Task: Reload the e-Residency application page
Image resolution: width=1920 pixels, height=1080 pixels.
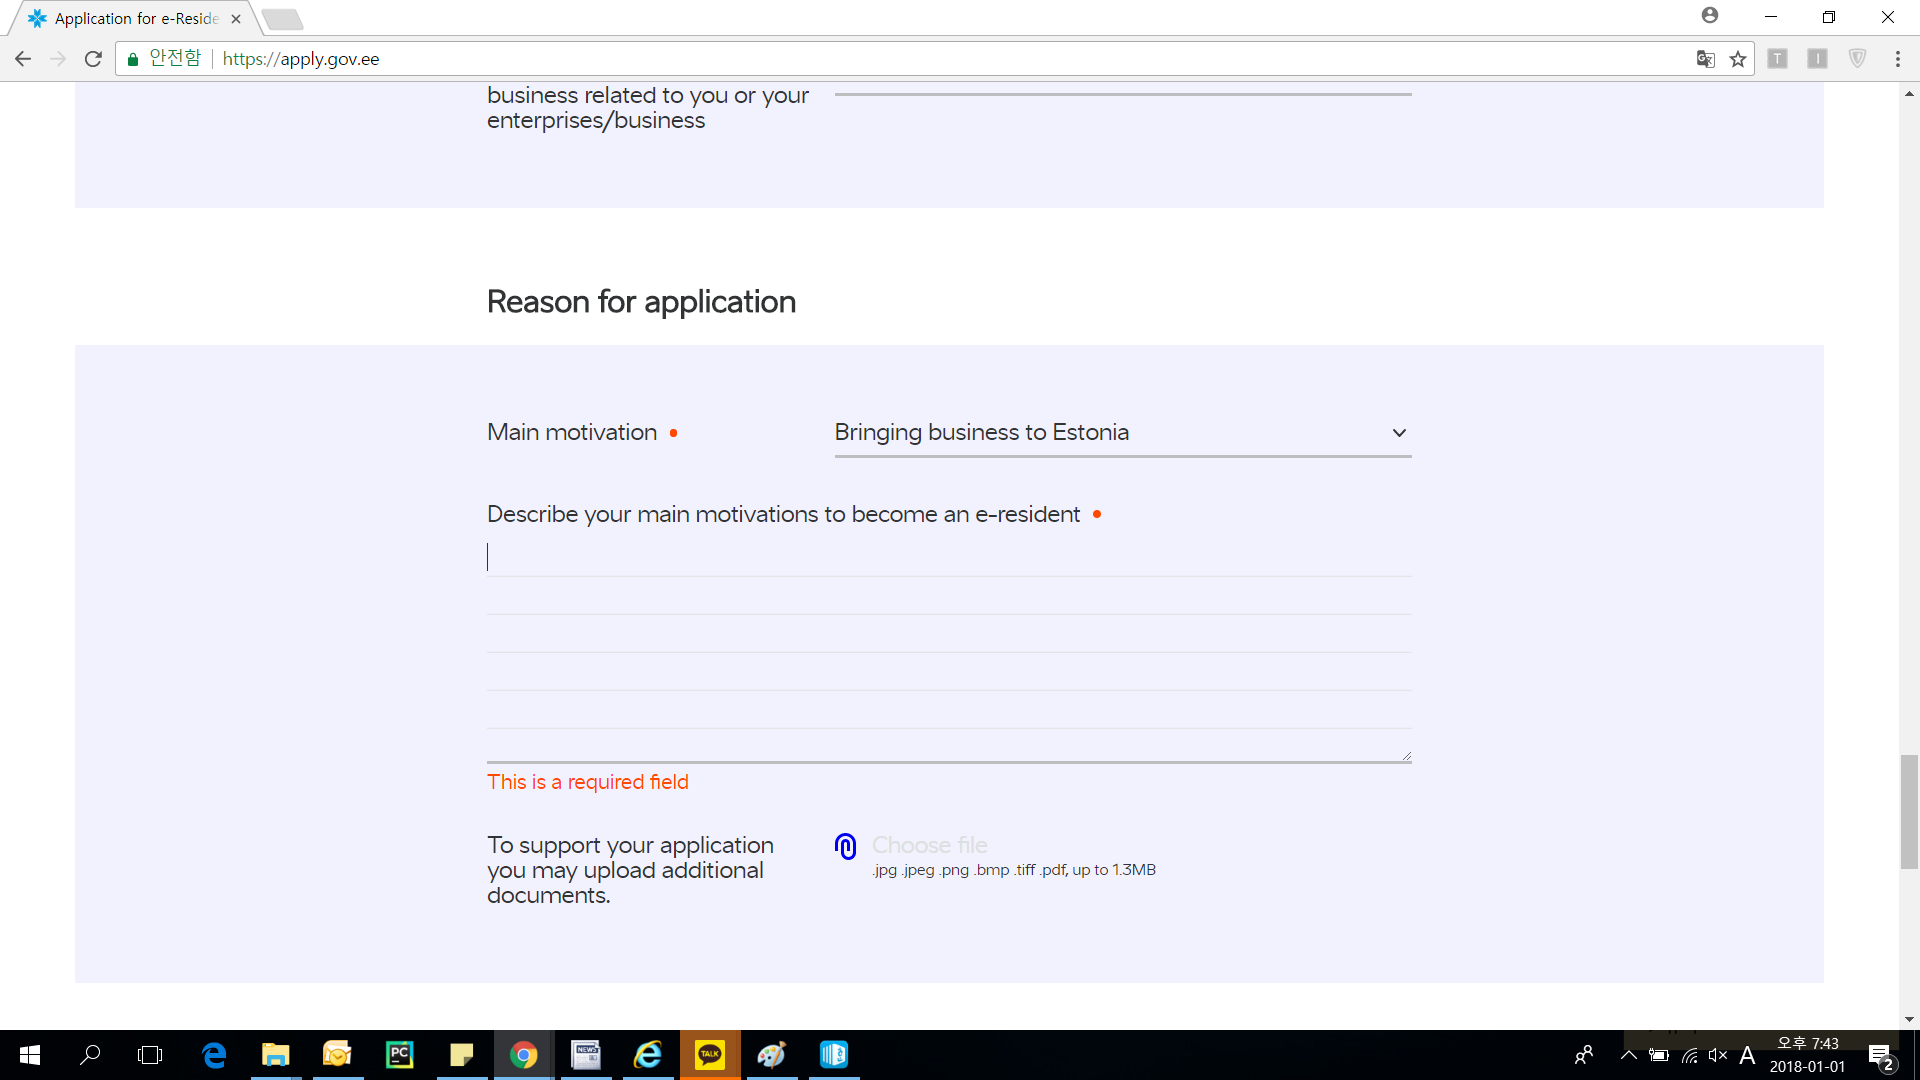Action: pyautogui.click(x=93, y=59)
